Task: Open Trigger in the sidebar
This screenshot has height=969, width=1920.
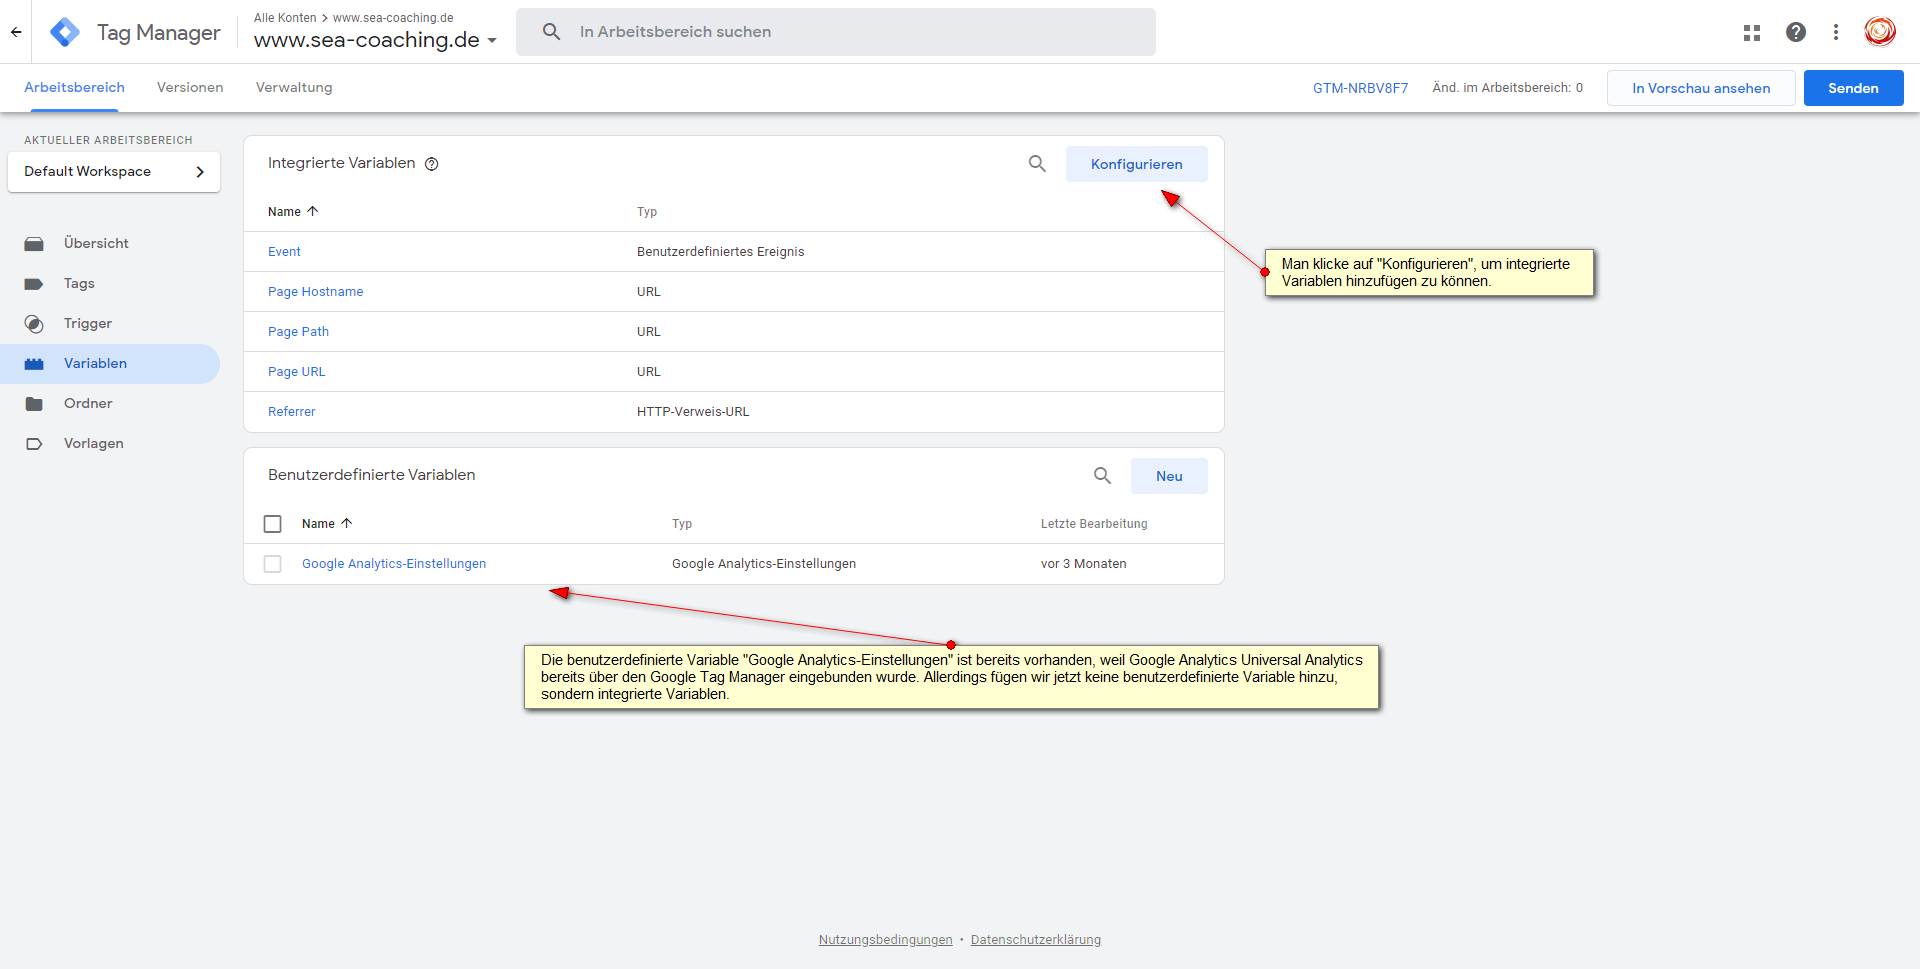Action: tap(88, 324)
